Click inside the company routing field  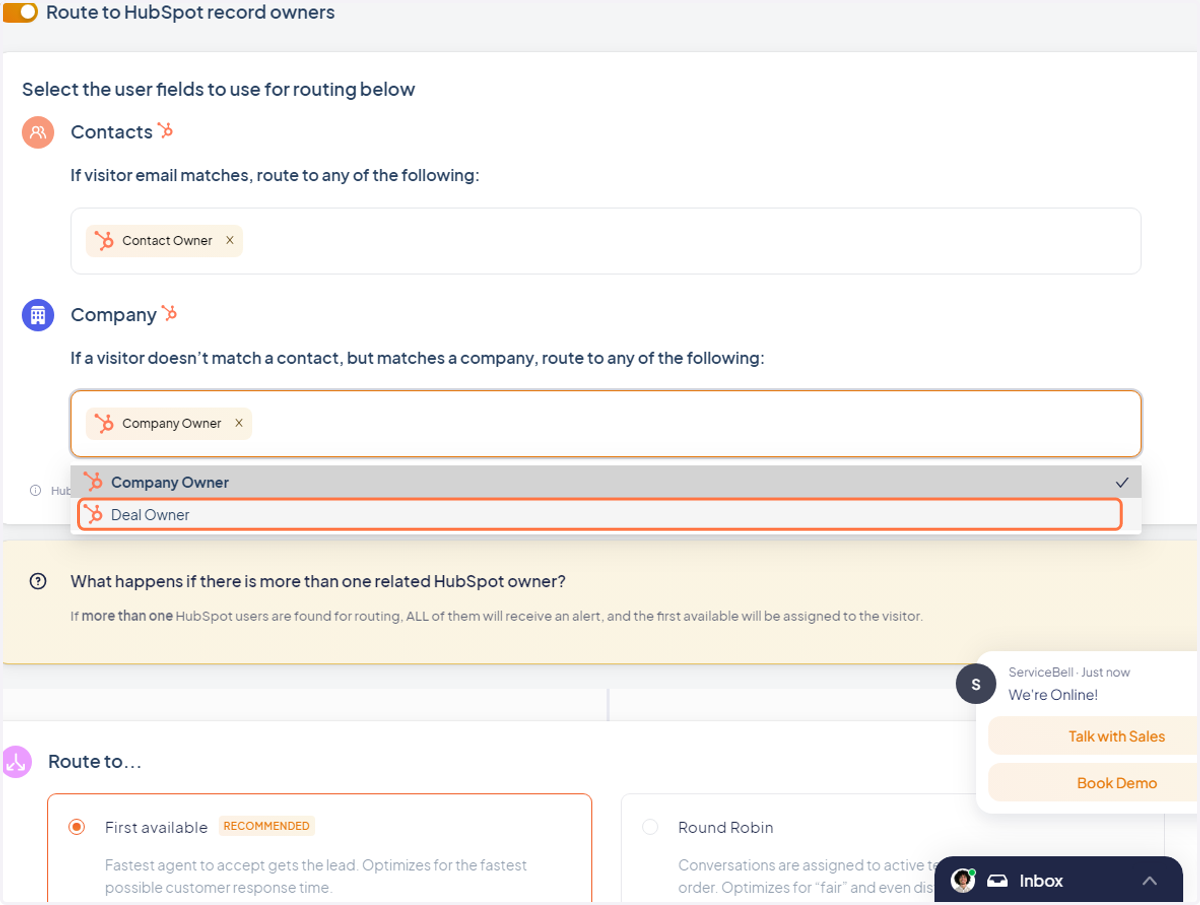605,423
